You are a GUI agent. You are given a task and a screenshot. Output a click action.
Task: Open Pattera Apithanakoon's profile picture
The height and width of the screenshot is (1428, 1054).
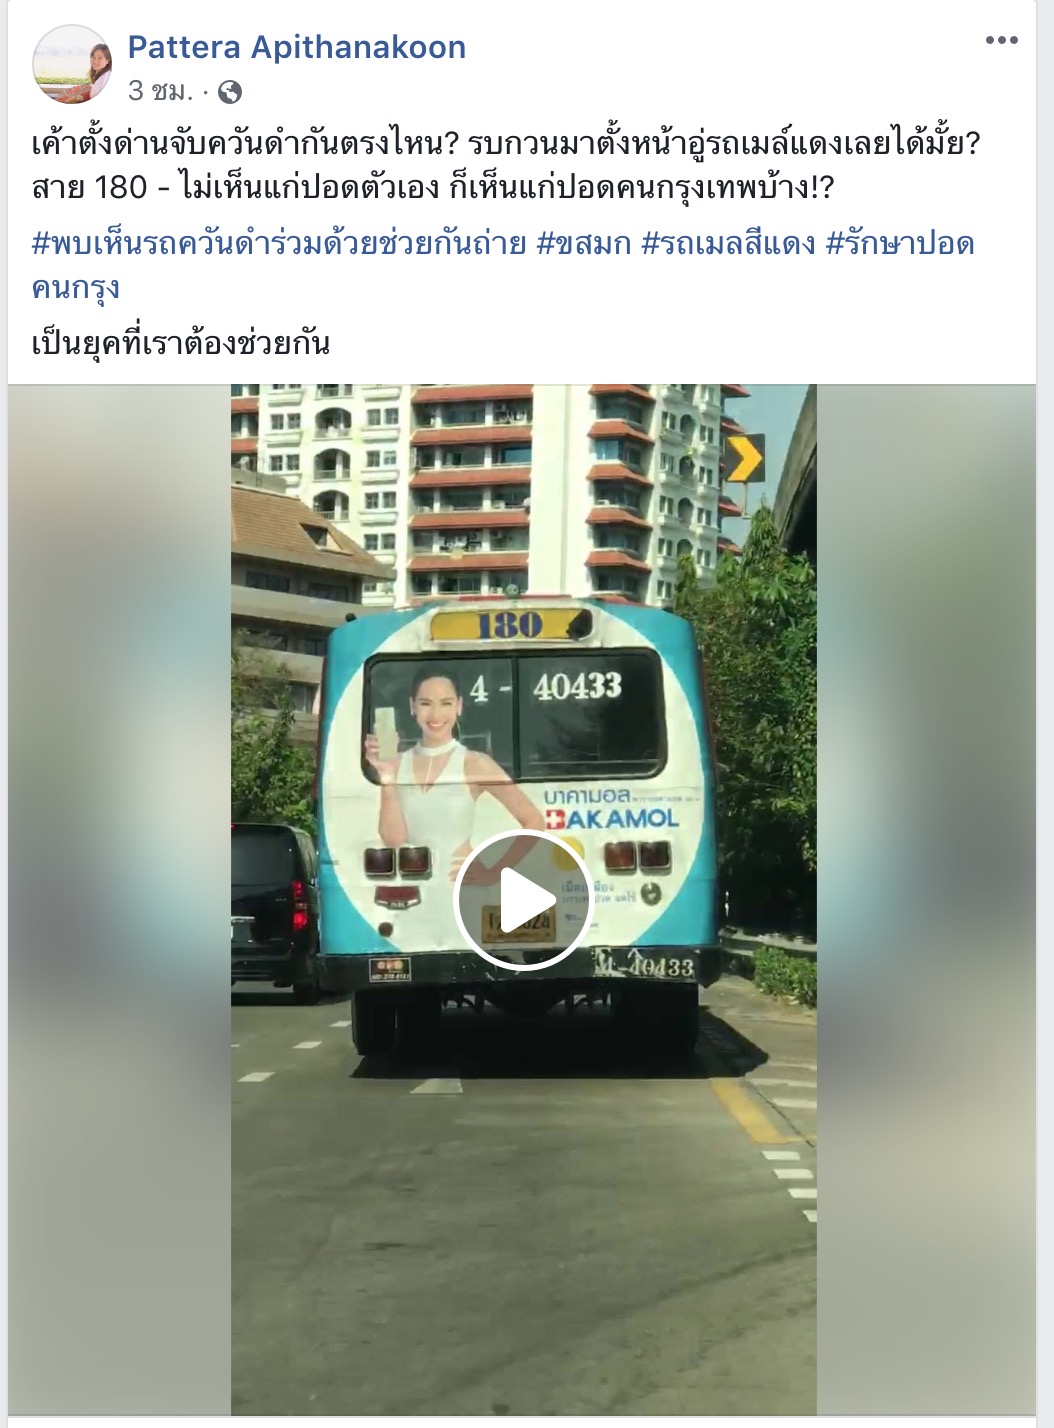(x=72, y=65)
